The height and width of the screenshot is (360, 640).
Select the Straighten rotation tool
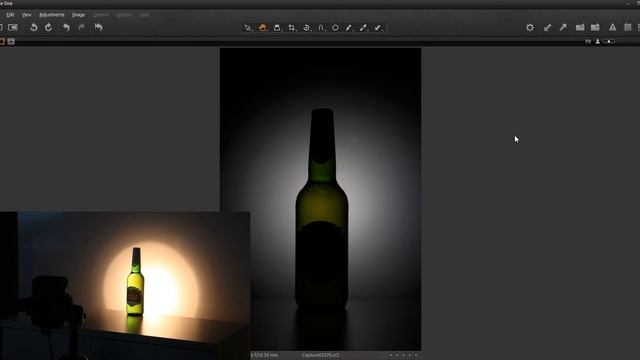[x=307, y=28]
